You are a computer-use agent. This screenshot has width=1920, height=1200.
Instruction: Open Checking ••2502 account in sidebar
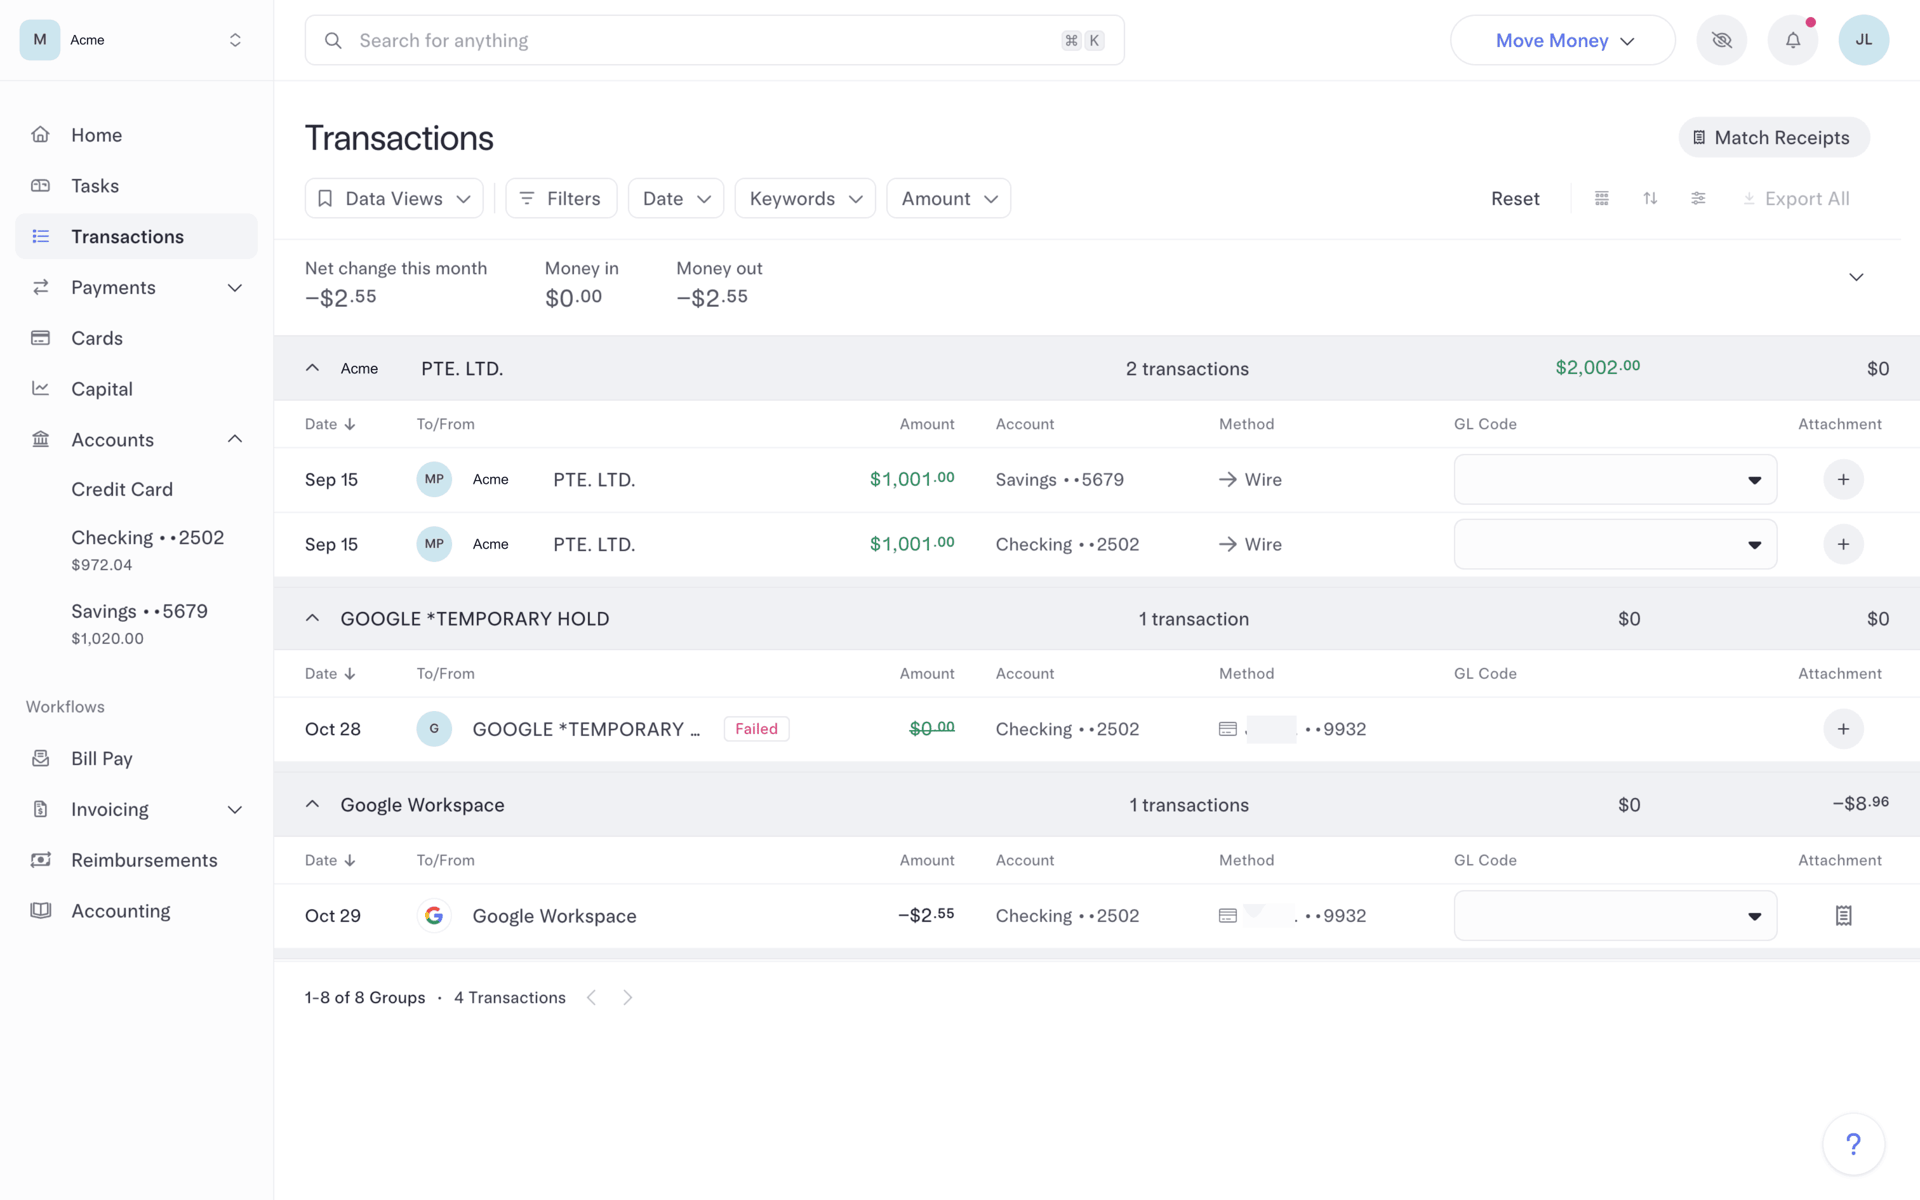click(147, 549)
